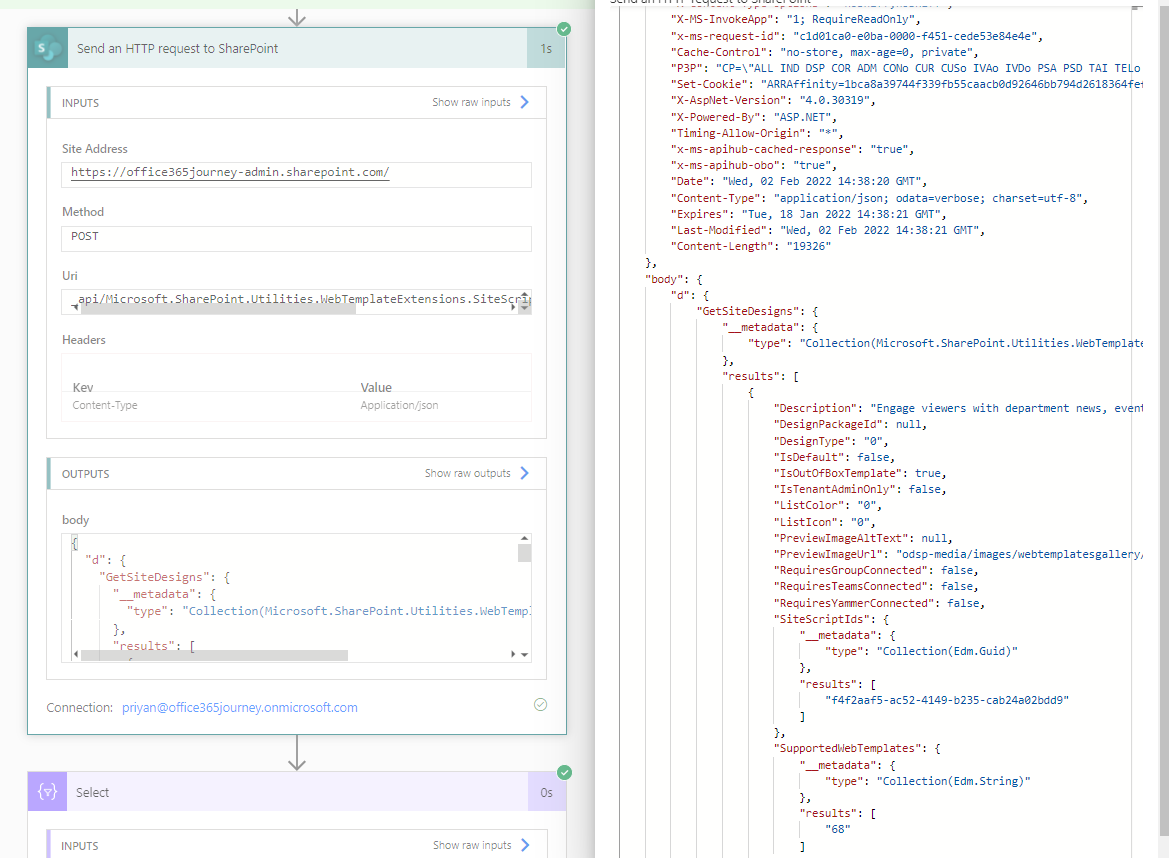Image resolution: width=1169 pixels, height=858 pixels.
Task: Click the "x-ms-request-id" header line
Action: (x=857, y=36)
